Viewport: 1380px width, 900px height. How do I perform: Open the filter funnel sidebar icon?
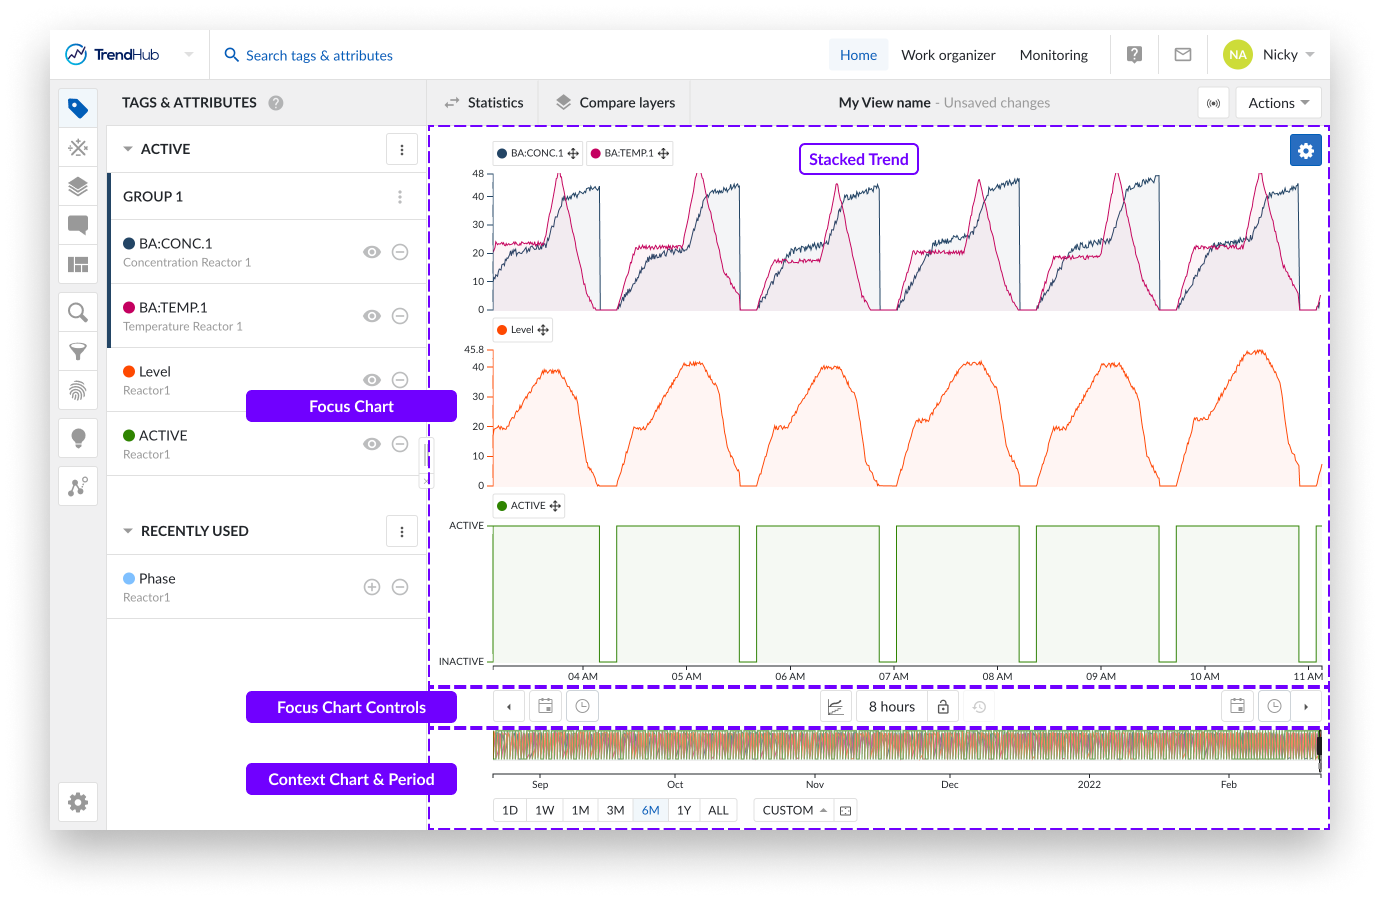(x=78, y=351)
